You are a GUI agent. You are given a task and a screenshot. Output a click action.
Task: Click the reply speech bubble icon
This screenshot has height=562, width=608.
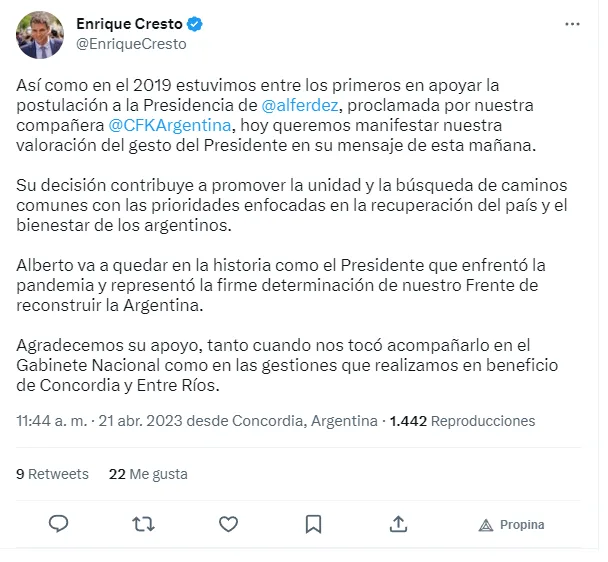[59, 524]
